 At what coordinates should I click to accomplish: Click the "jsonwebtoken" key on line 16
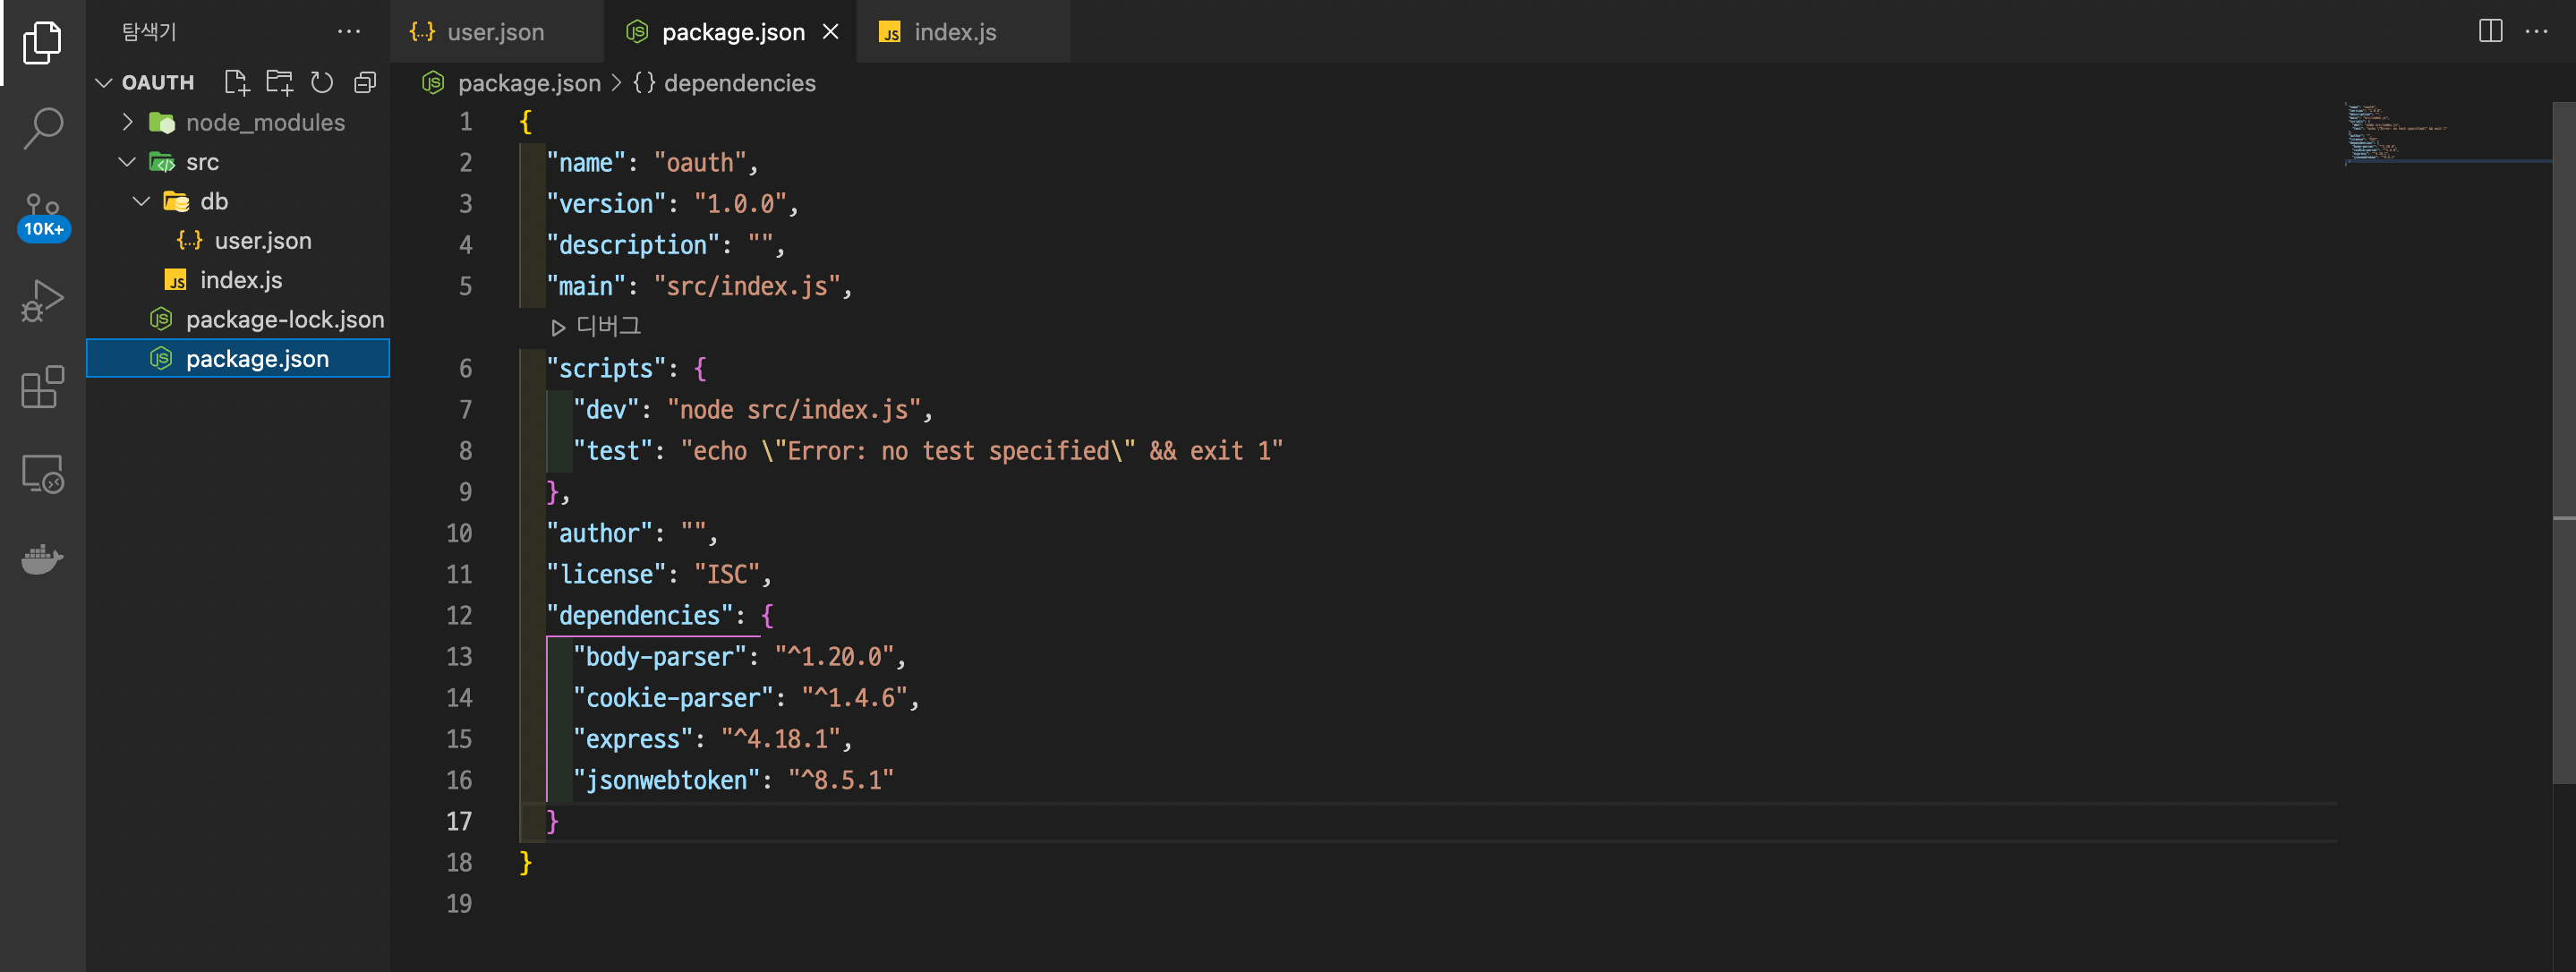pos(666,780)
